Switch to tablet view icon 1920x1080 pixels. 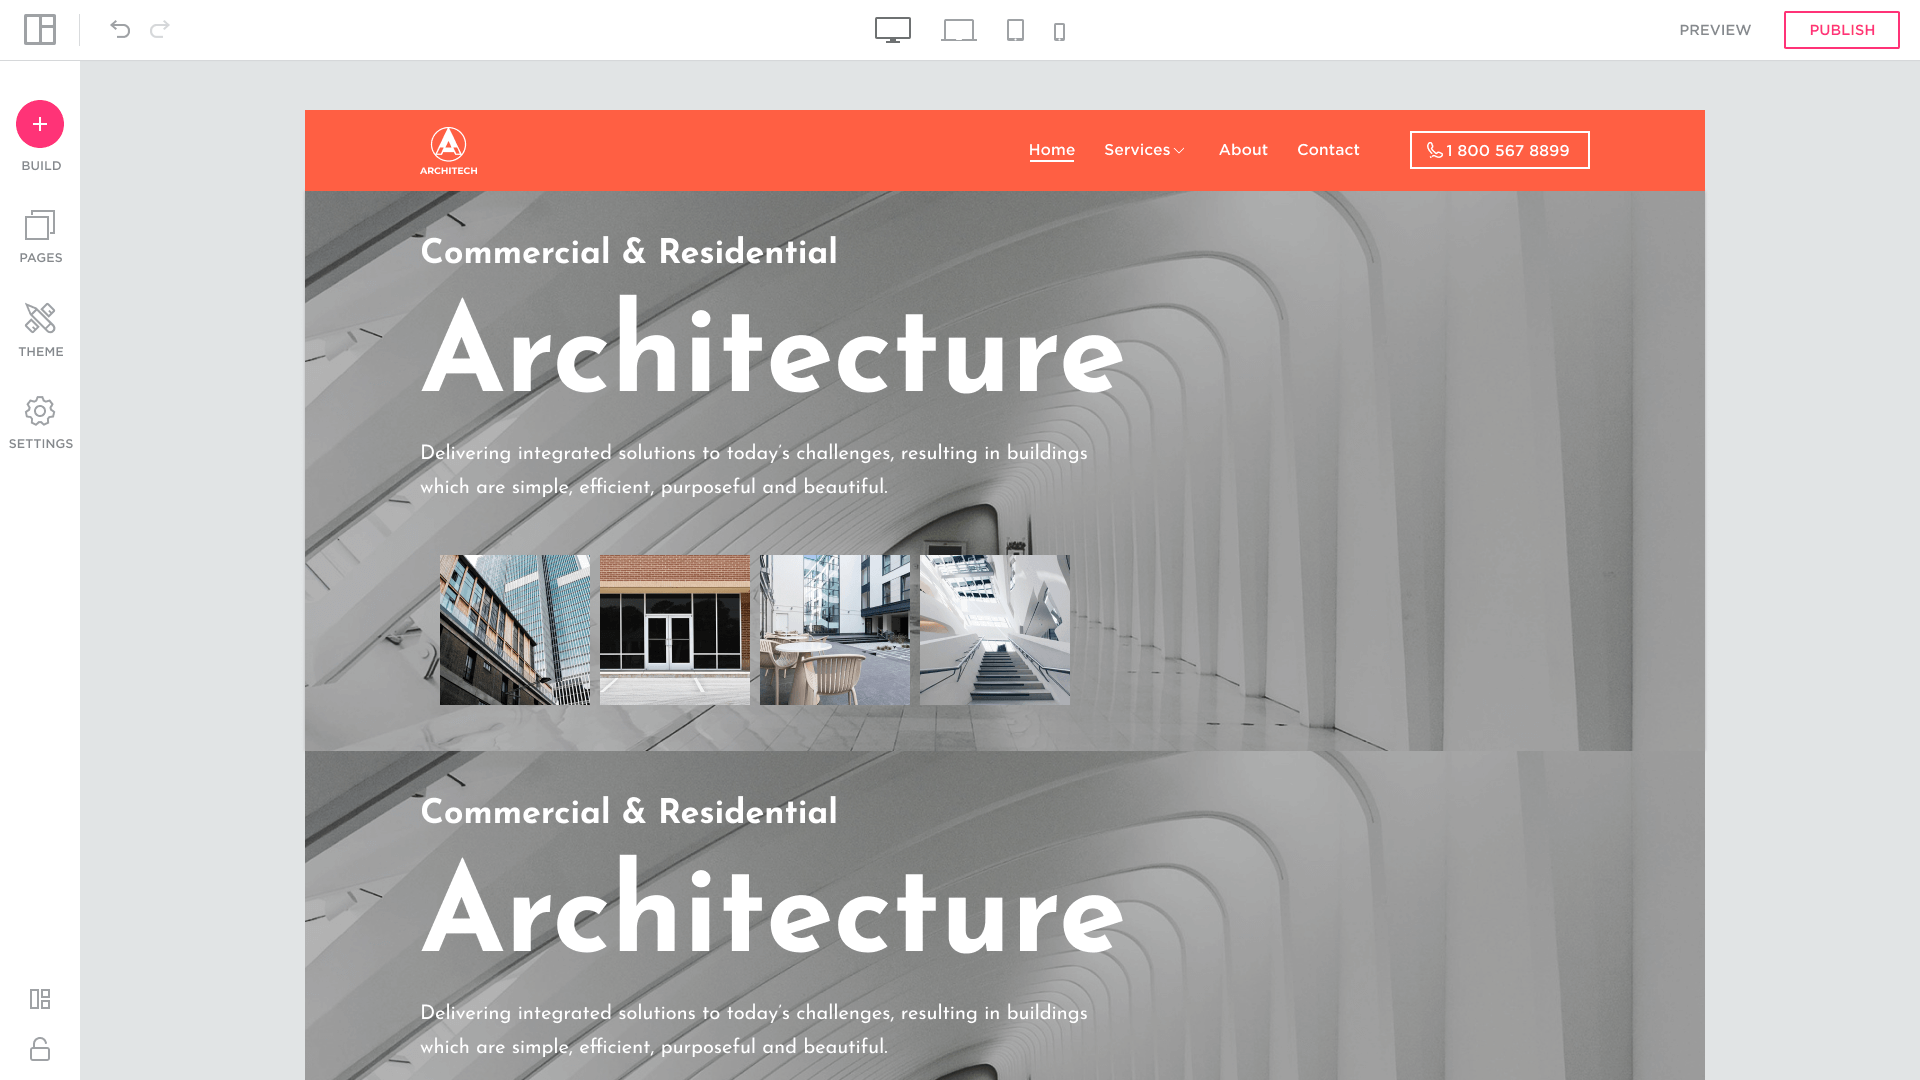(x=1015, y=30)
